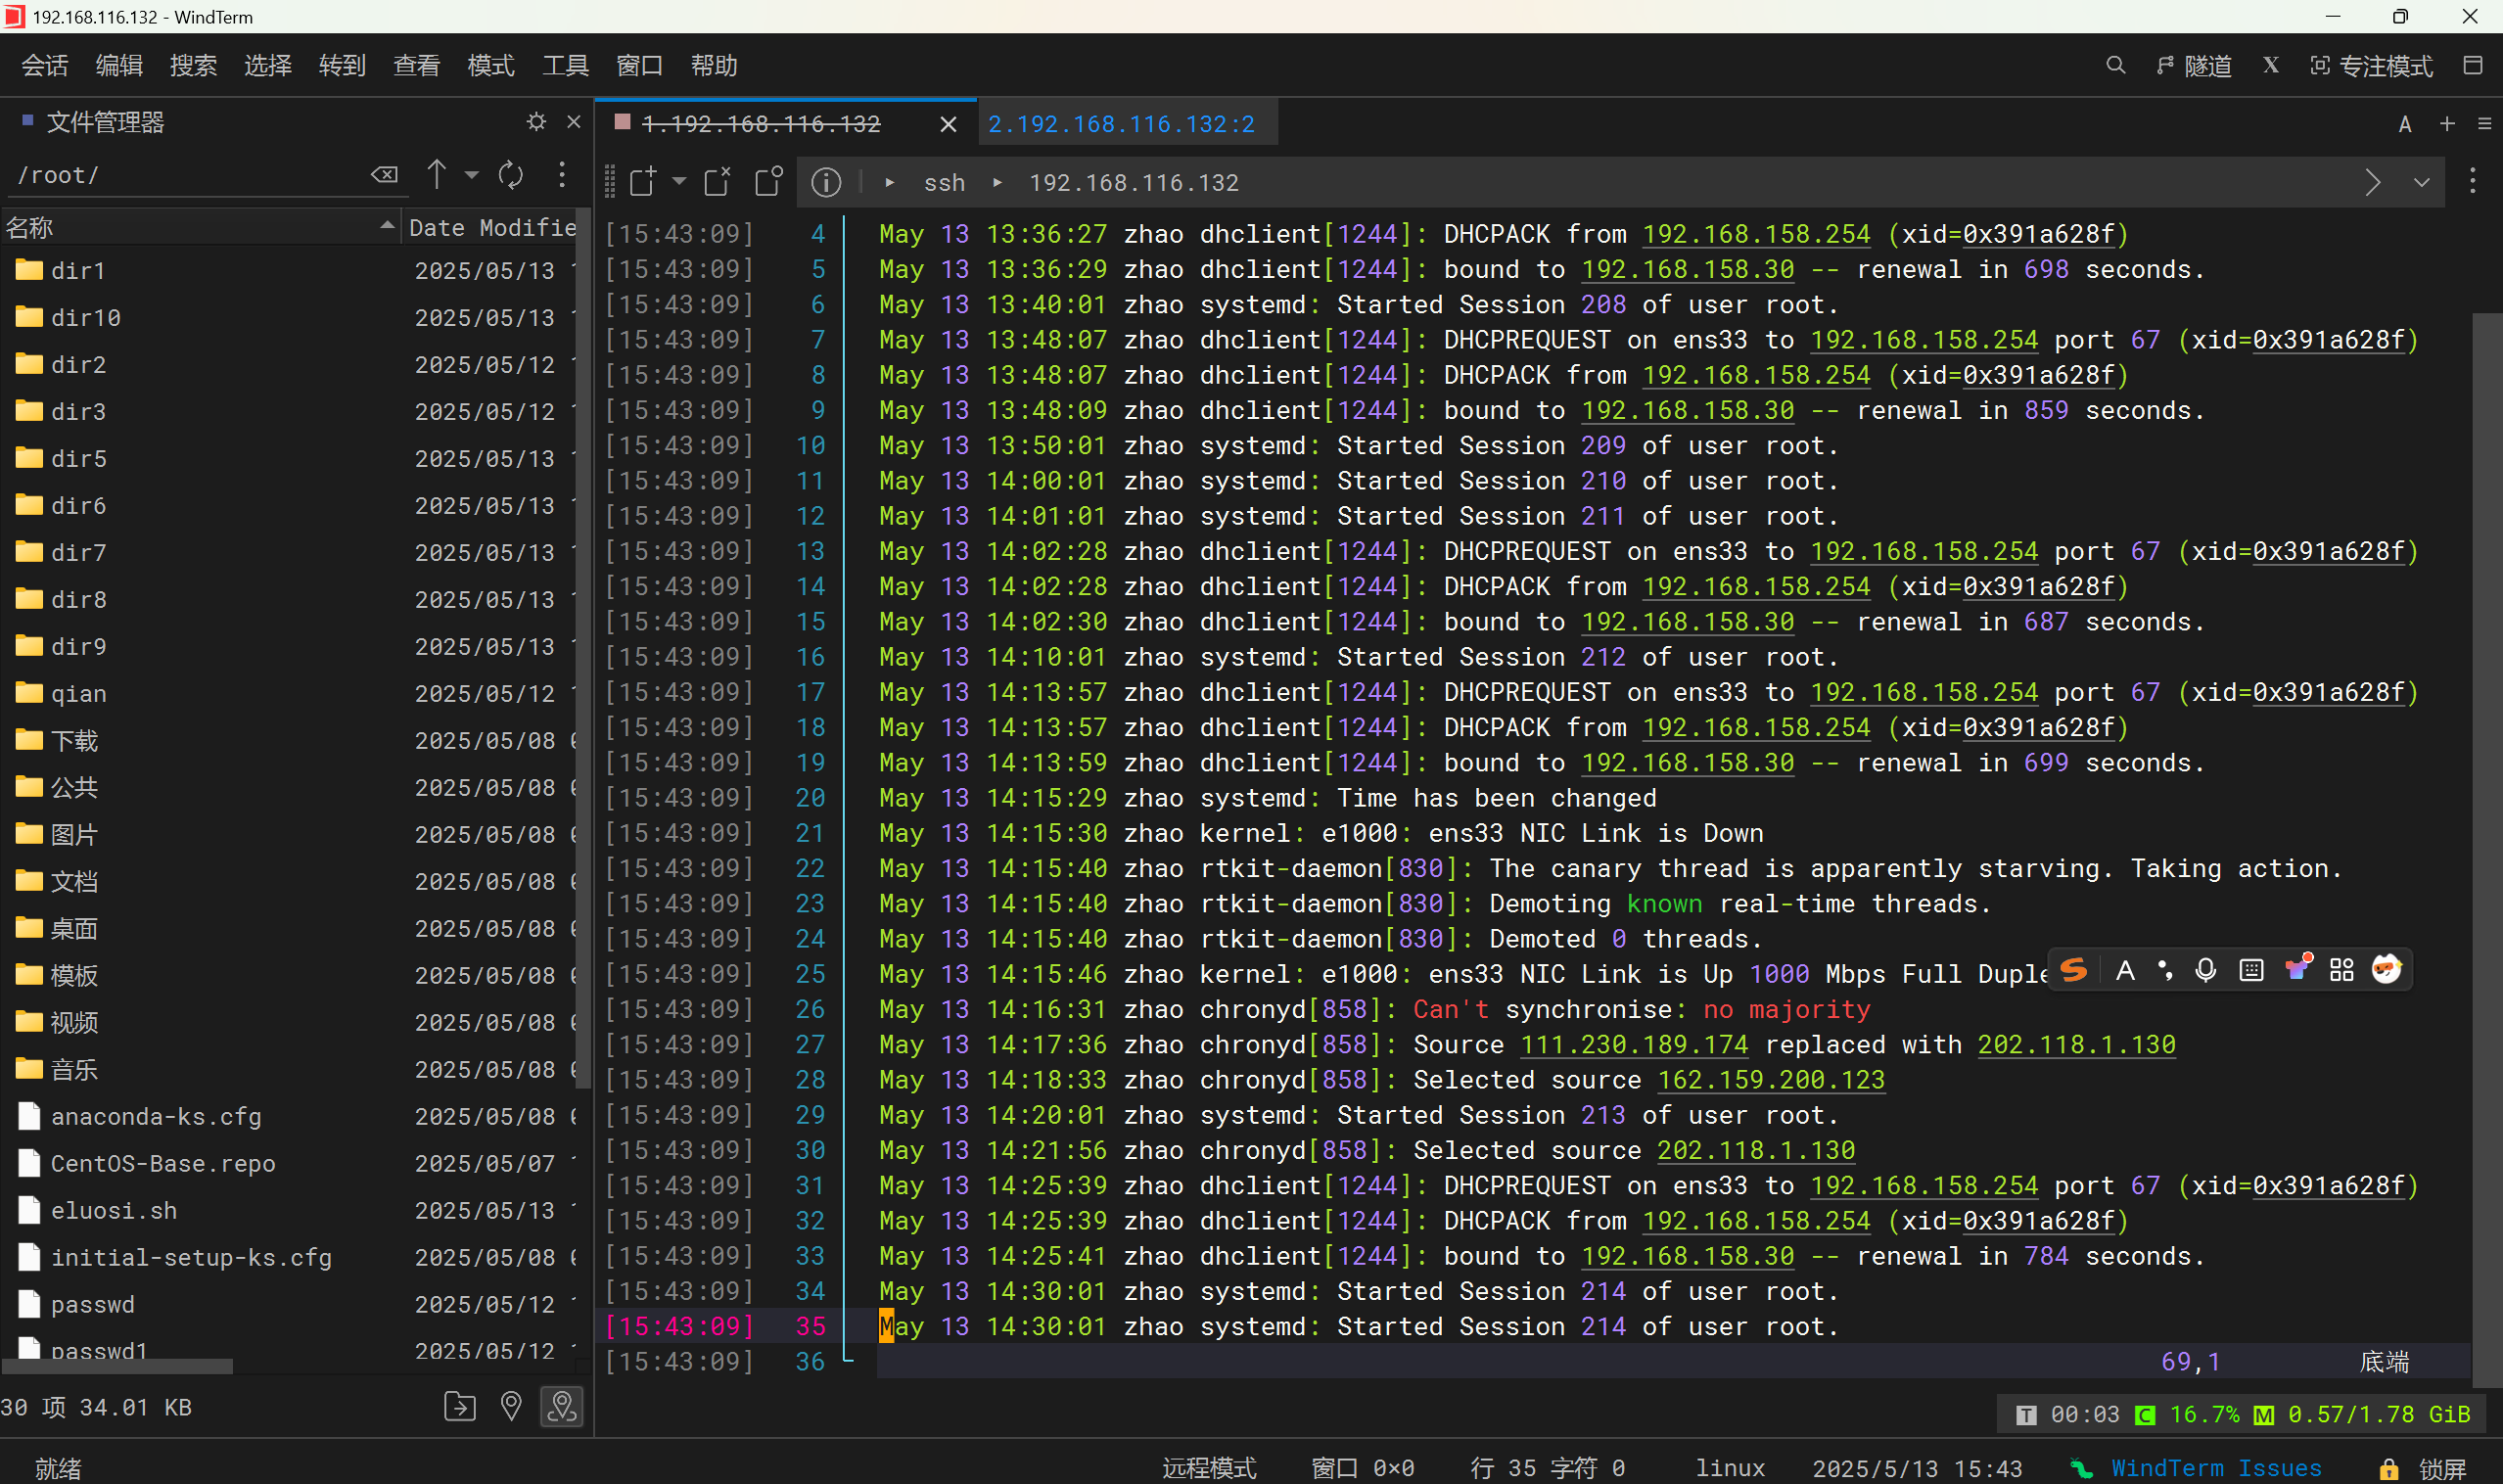Click the file manager settings gear icon
Viewport: 2503px width, 1484px height.
536,122
